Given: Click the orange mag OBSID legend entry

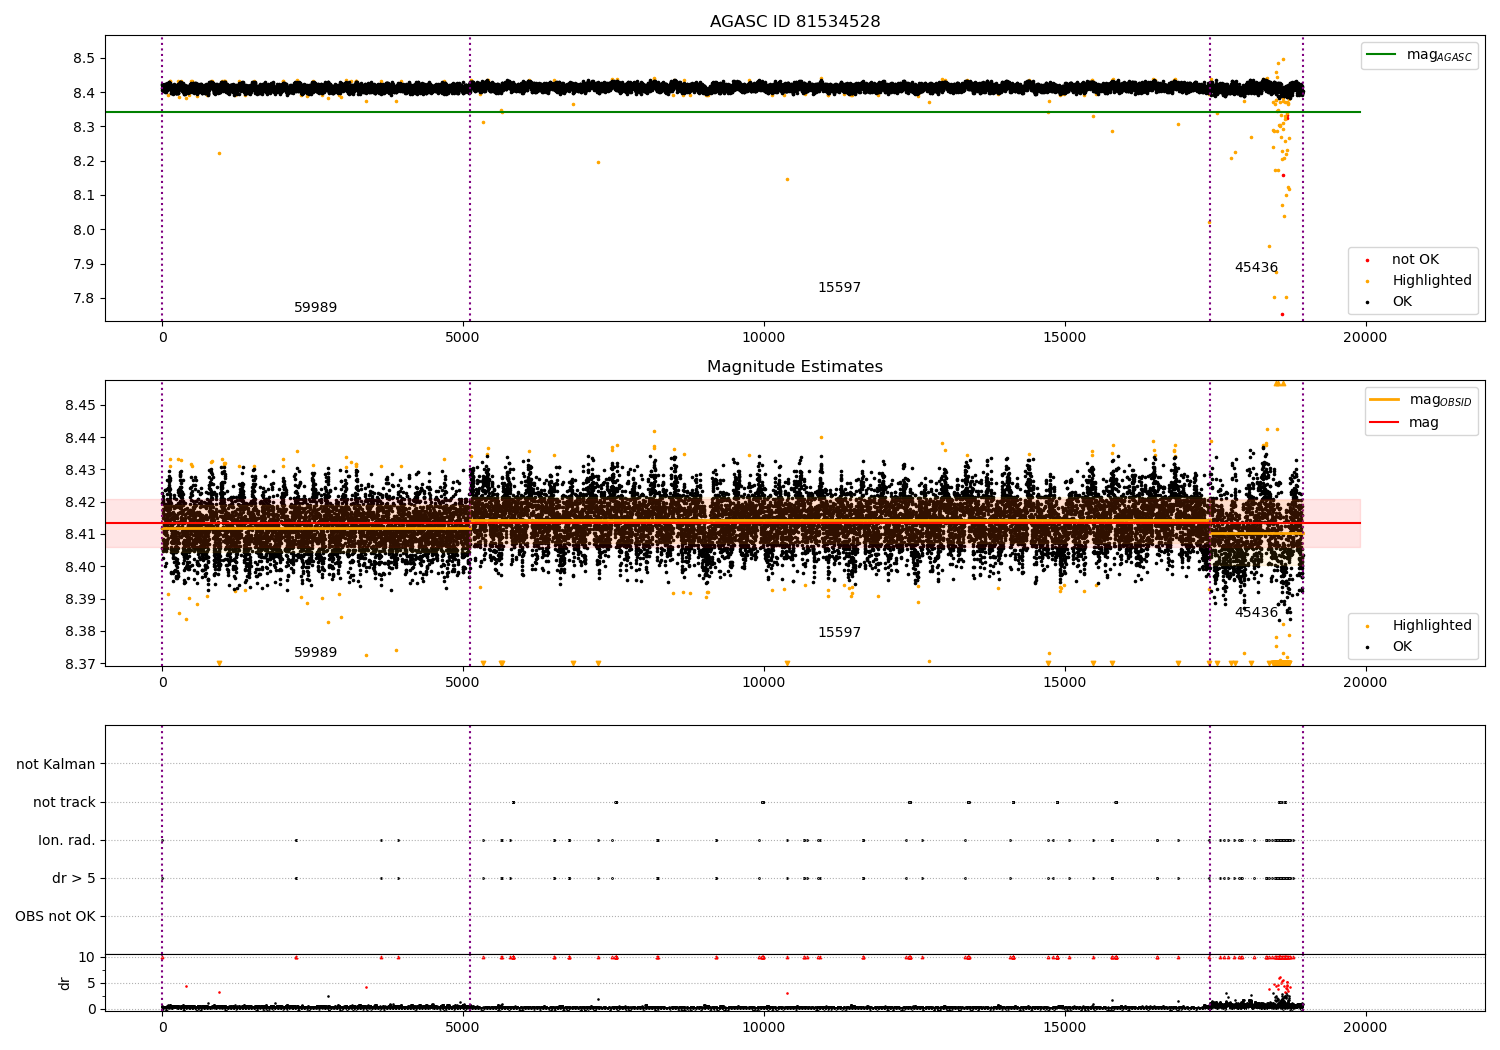Looking at the screenshot, I should [x=1421, y=400].
